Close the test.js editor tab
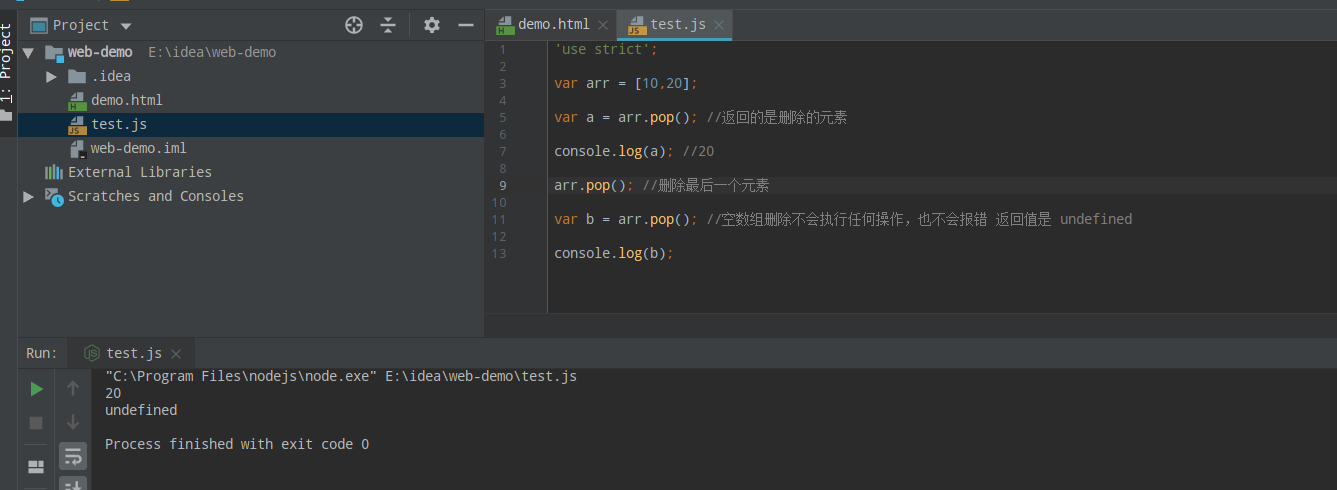The height and width of the screenshot is (490, 1337). point(719,25)
